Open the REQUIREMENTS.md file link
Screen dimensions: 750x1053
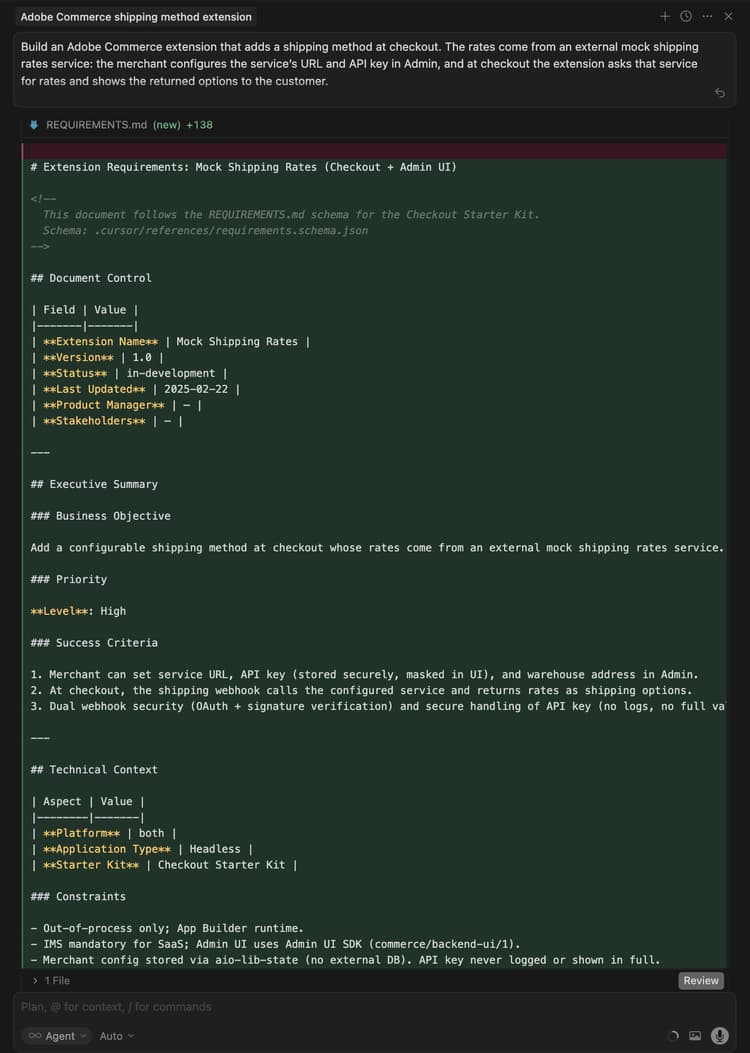coord(96,125)
